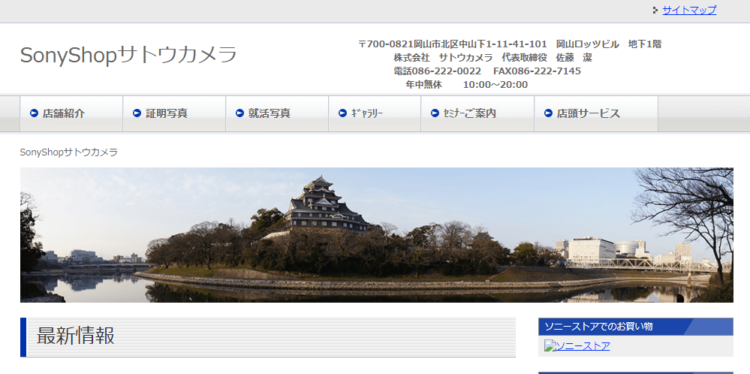The height and width of the screenshot is (374, 750).
Task: Click the 電話086-222-0022 phone number text
Action: 437,71
